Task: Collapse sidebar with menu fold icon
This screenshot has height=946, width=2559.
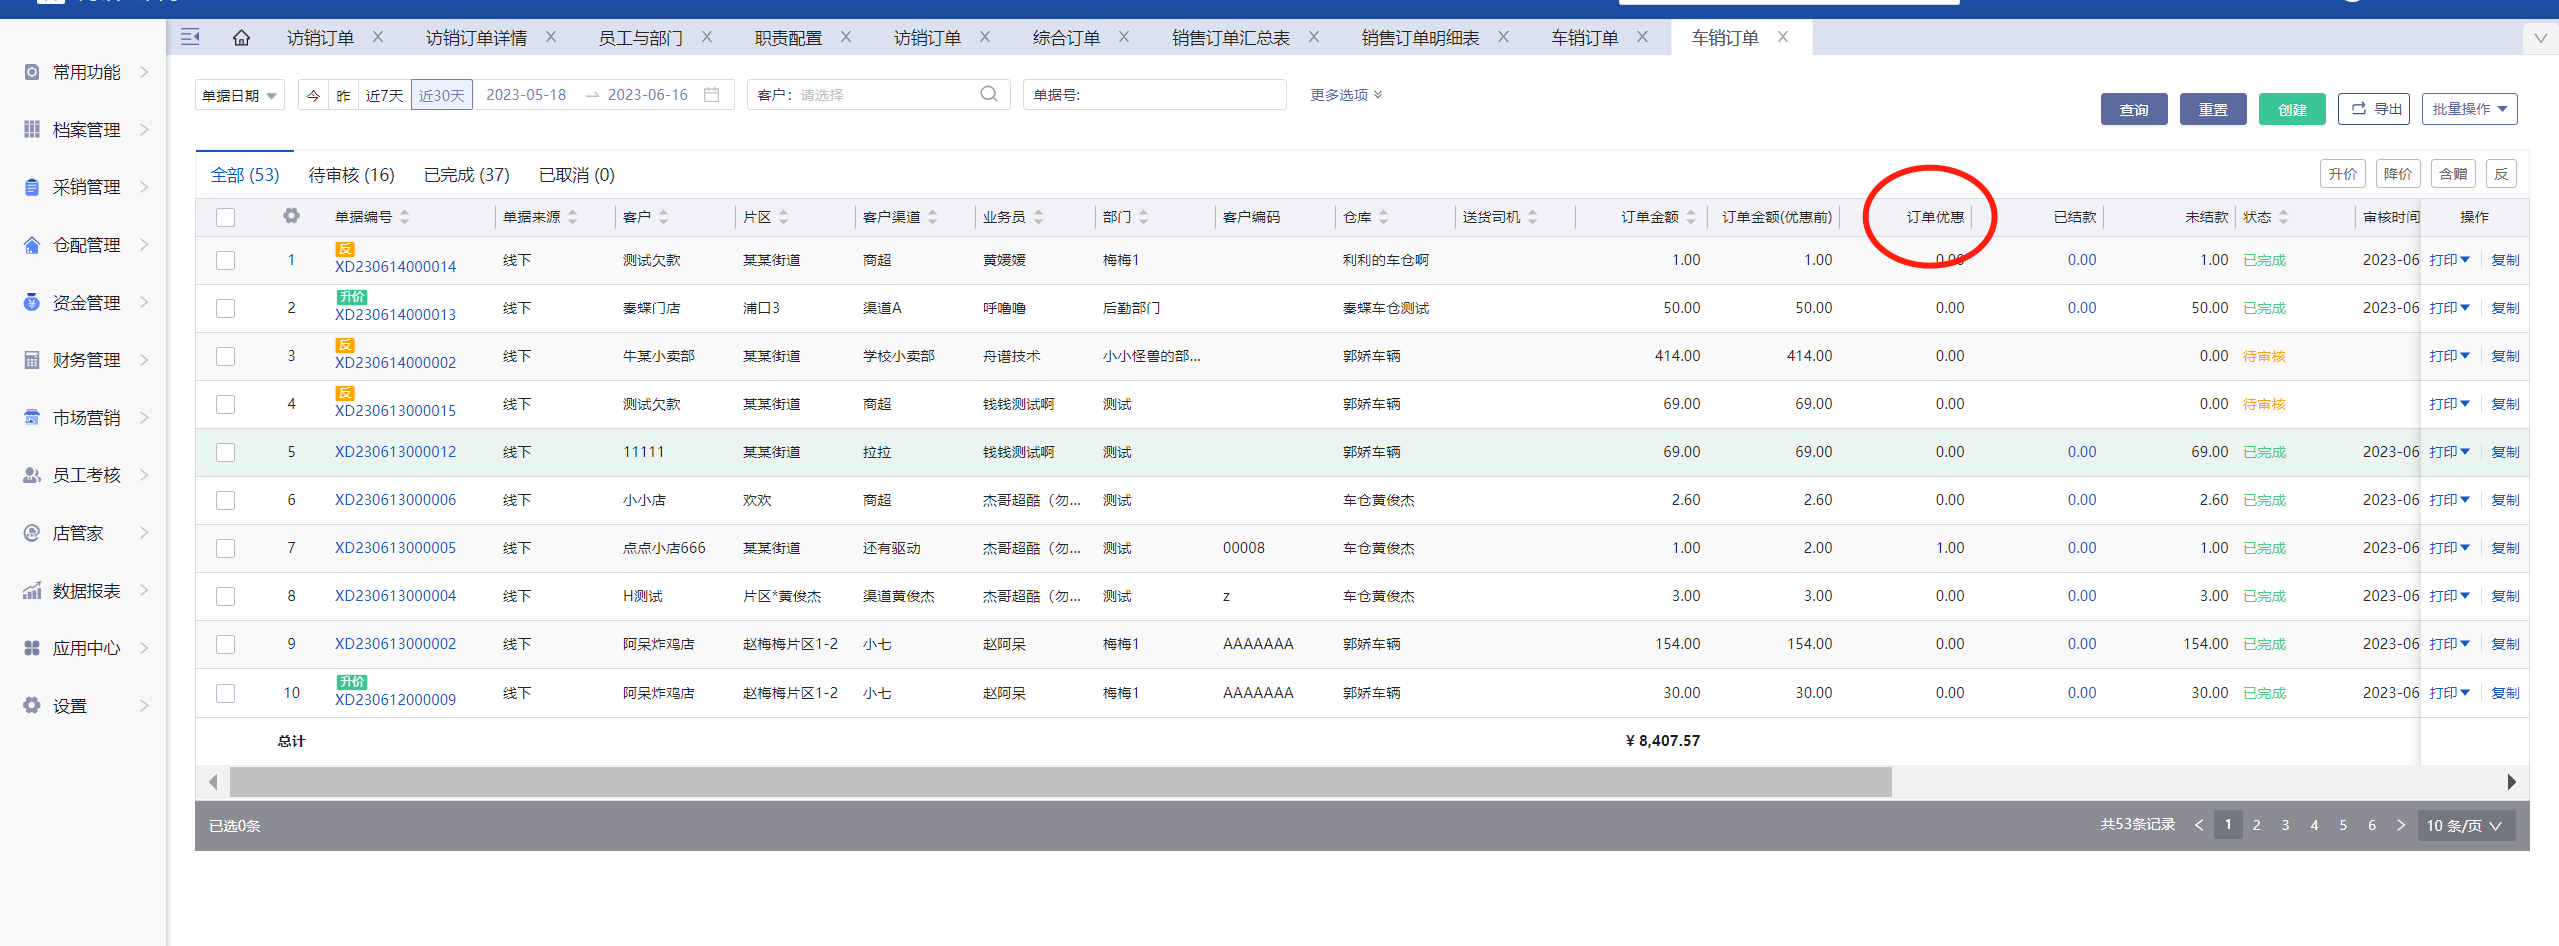Action: [190, 38]
